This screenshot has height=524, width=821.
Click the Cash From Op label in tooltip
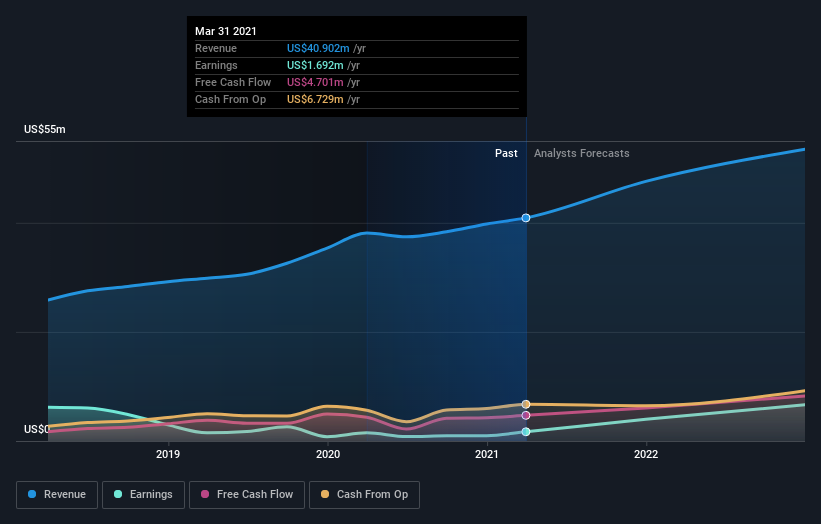[230, 99]
